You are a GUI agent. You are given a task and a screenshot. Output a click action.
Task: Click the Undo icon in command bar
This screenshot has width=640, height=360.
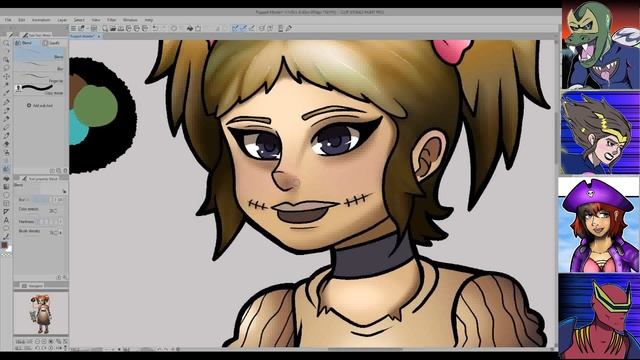pos(155,28)
